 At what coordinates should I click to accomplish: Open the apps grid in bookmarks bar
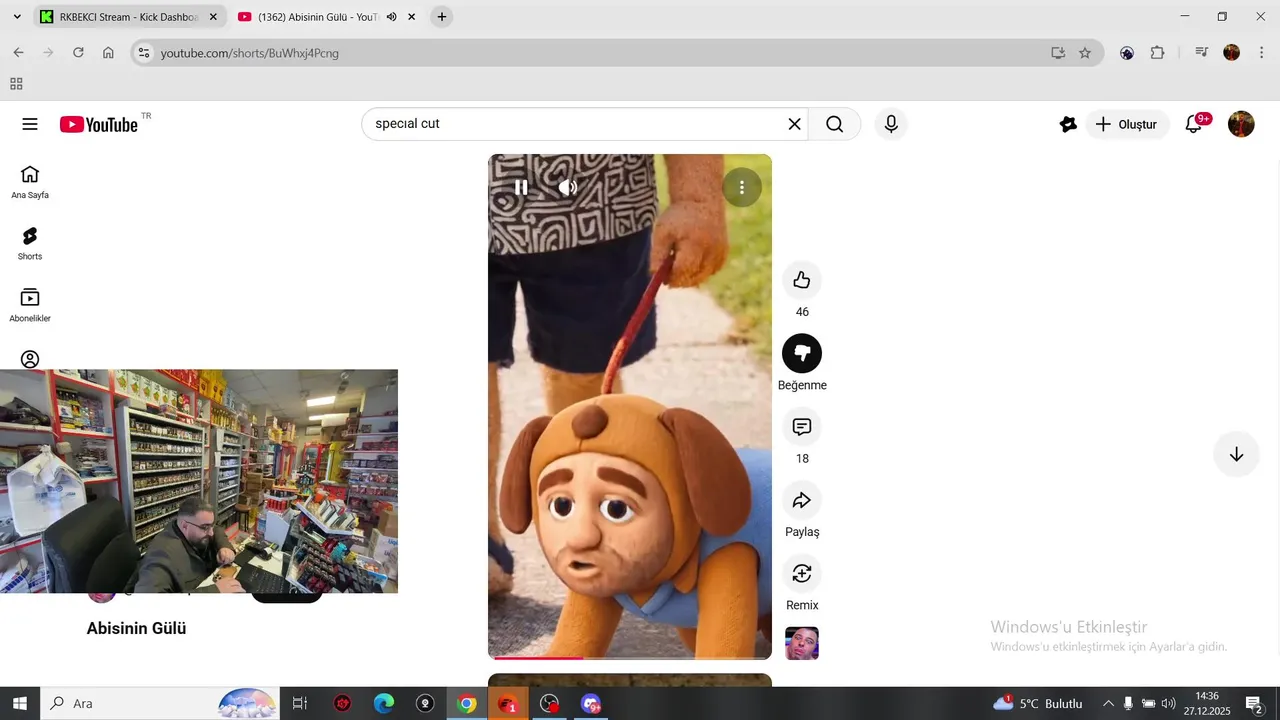click(x=16, y=84)
